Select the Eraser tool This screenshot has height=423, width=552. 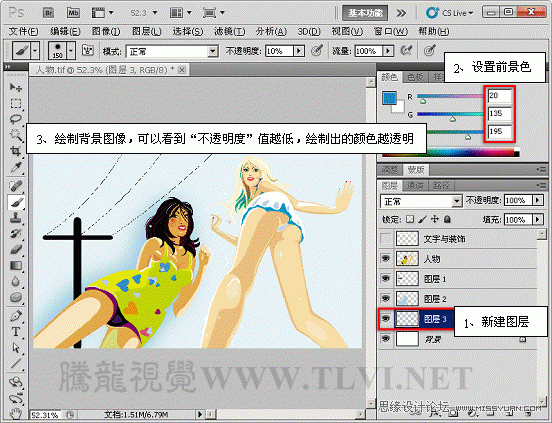(15, 250)
